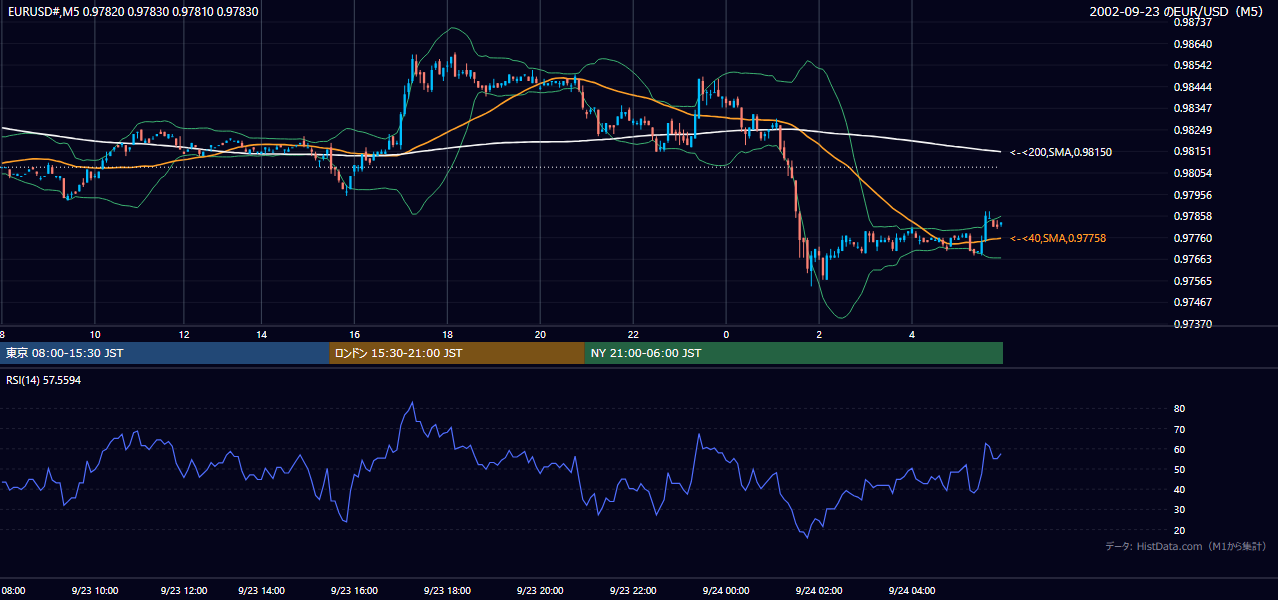The width and height of the screenshot is (1278, 600).
Task: Click hour label 18 under the candlestick chart
Action: click(x=448, y=334)
